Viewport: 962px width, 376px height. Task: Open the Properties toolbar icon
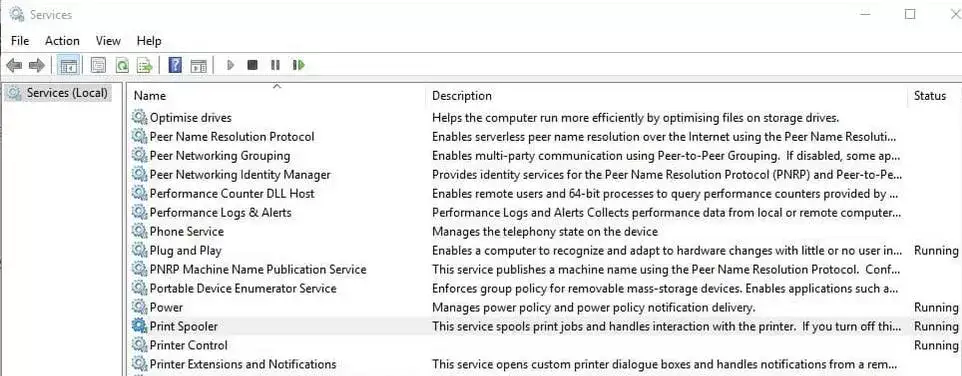pyautogui.click(x=98, y=65)
